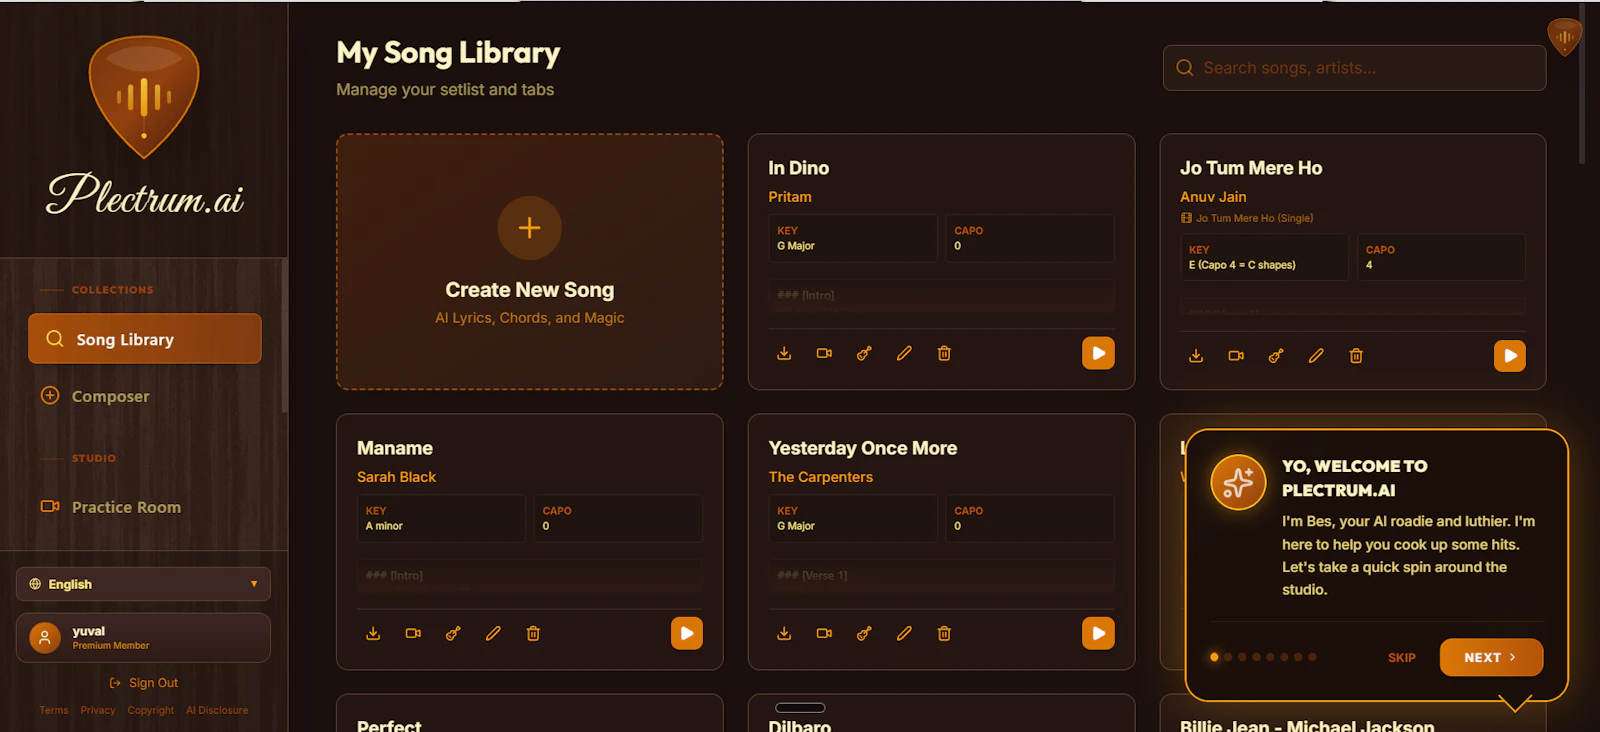Delete the In Dino song

point(944,353)
